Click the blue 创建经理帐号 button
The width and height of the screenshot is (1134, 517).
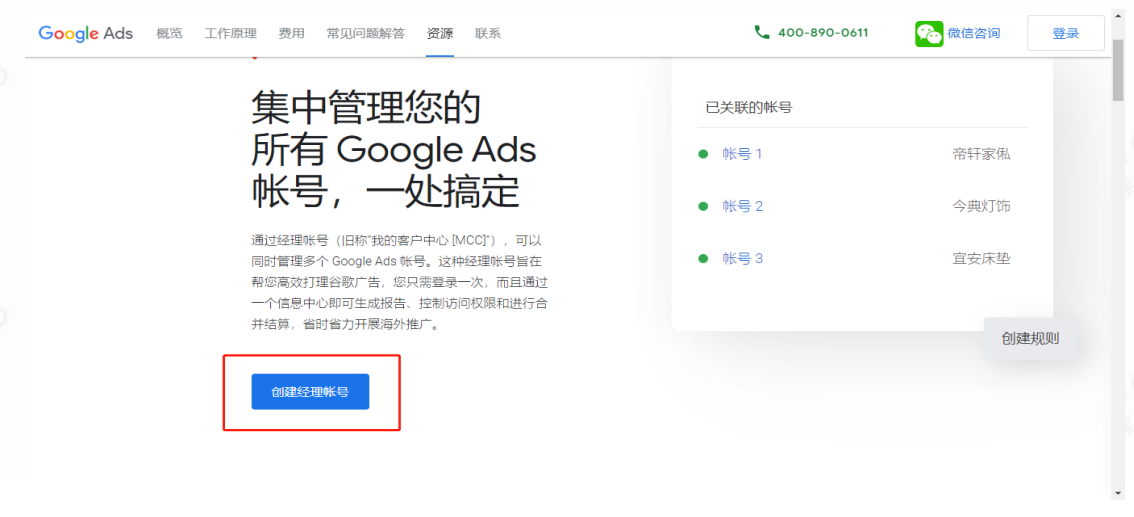coord(310,392)
